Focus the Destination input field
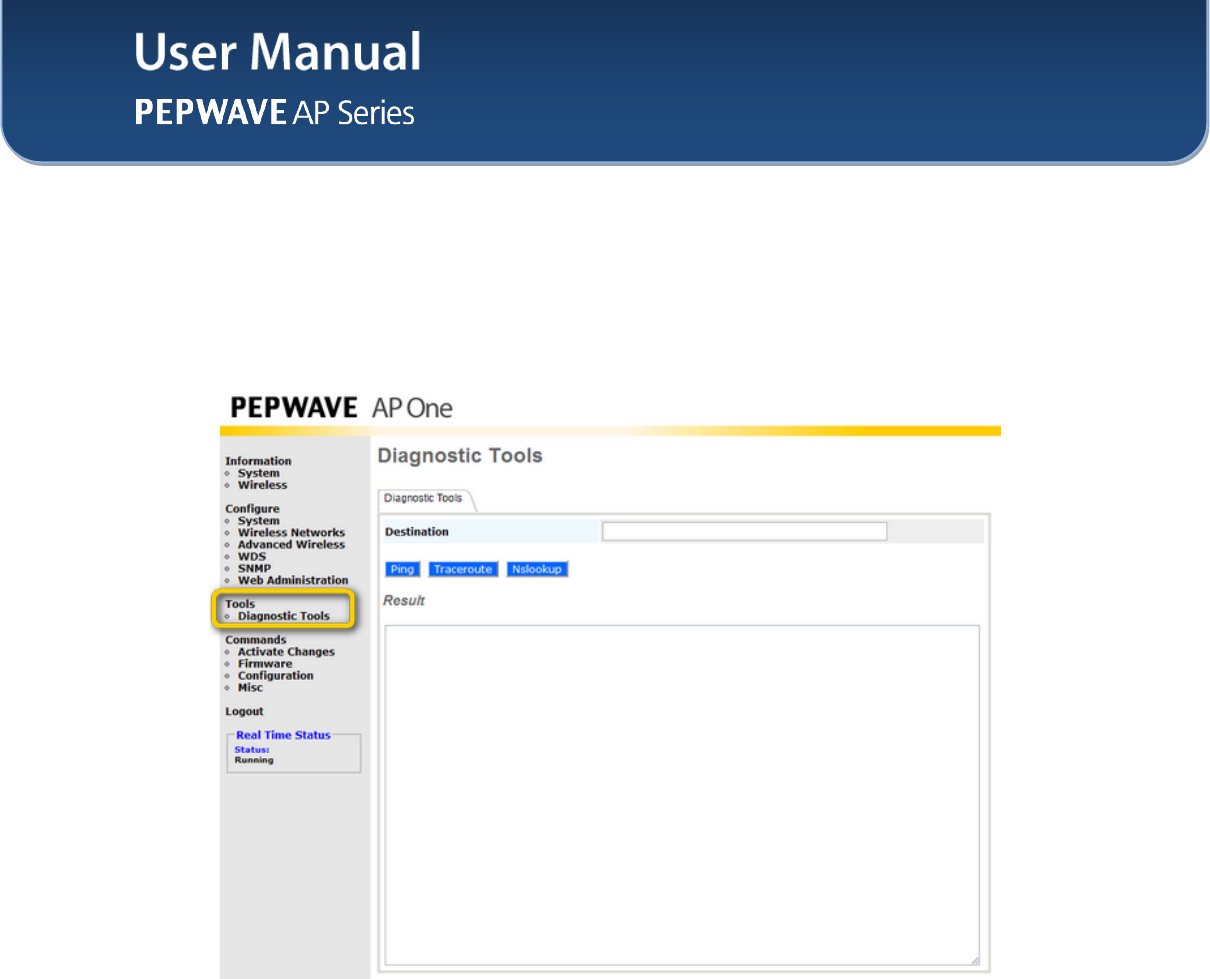The width and height of the screenshot is (1210, 979). click(744, 532)
